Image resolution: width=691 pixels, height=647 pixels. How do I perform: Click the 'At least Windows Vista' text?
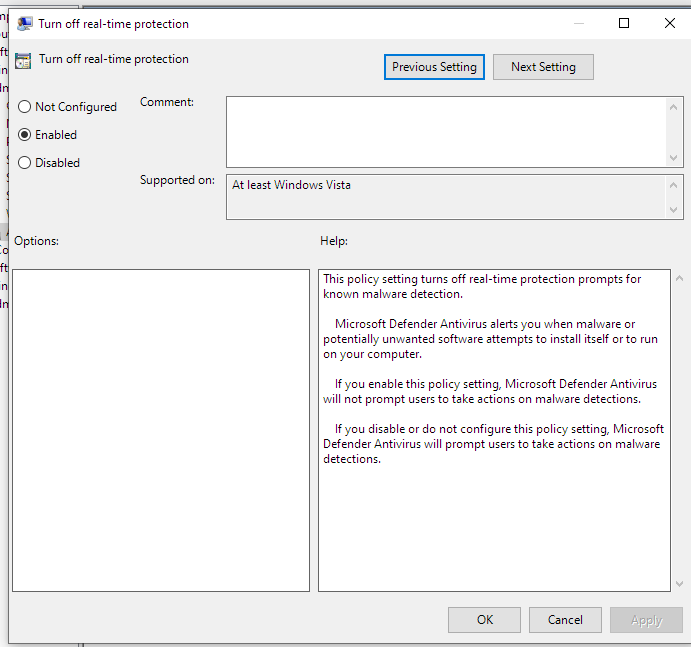tap(291, 185)
